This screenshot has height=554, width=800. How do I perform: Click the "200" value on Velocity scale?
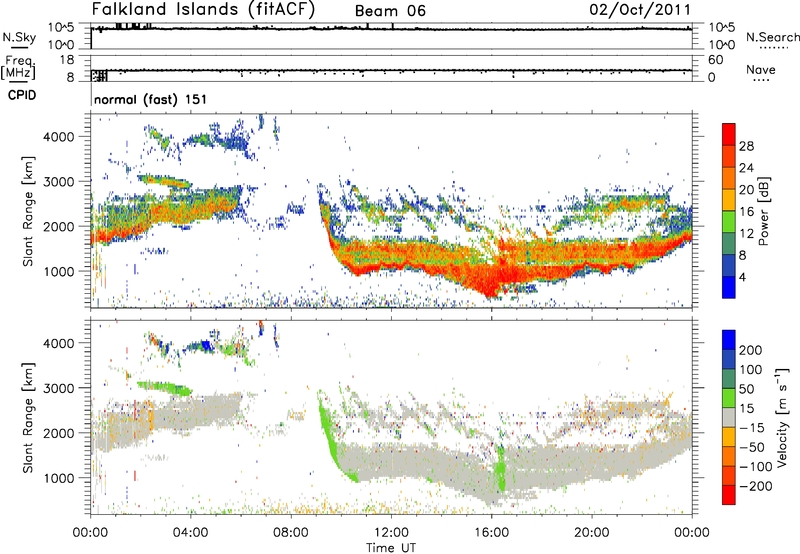(751, 350)
